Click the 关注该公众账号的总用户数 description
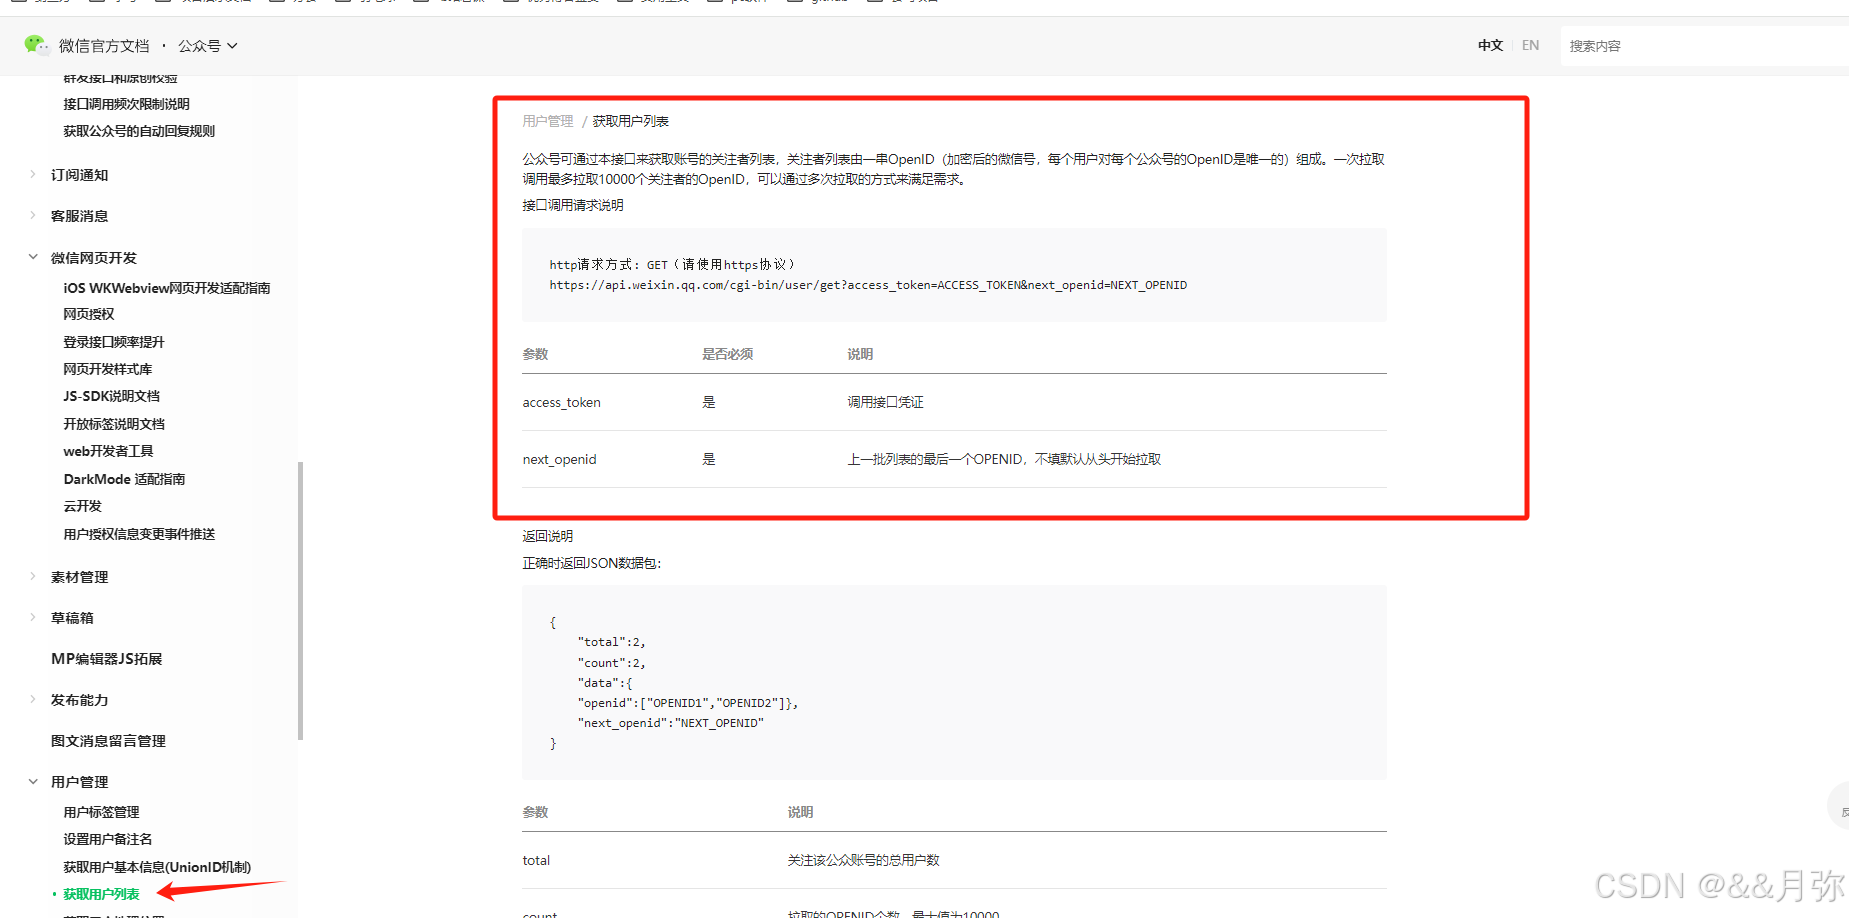This screenshot has width=1849, height=918. click(x=863, y=860)
